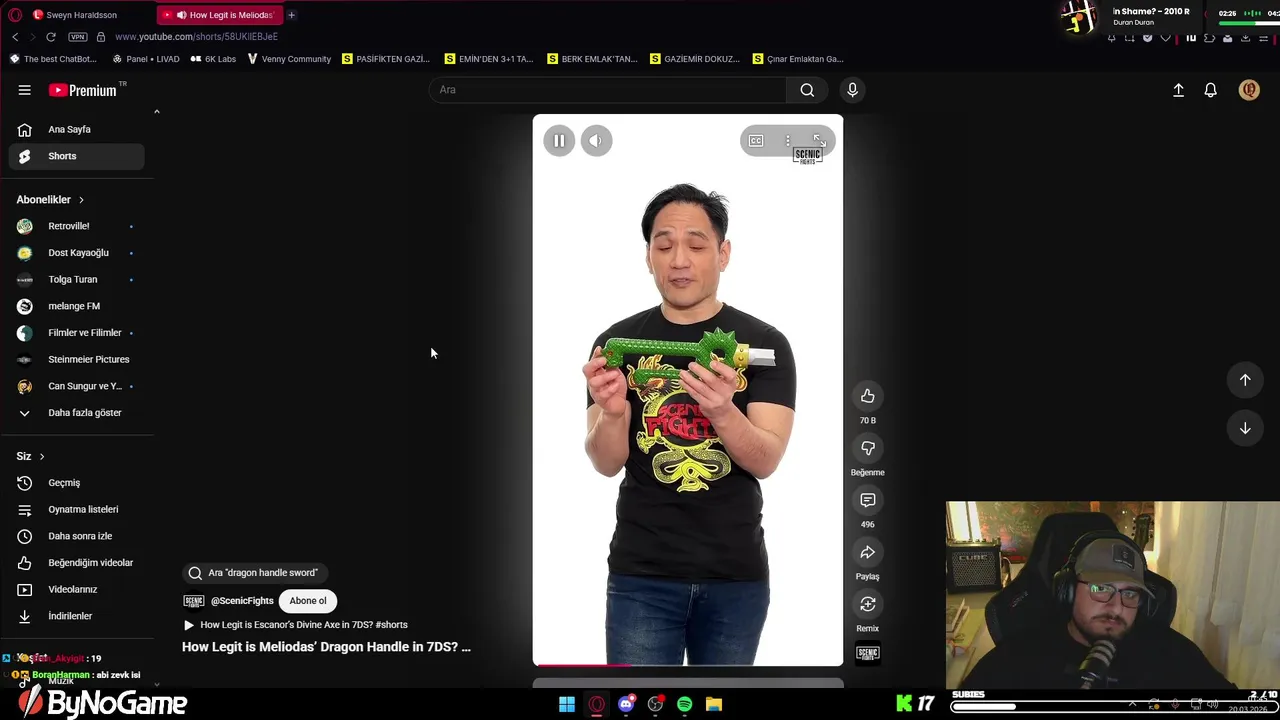Open Spotify from the taskbar

pos(684,704)
